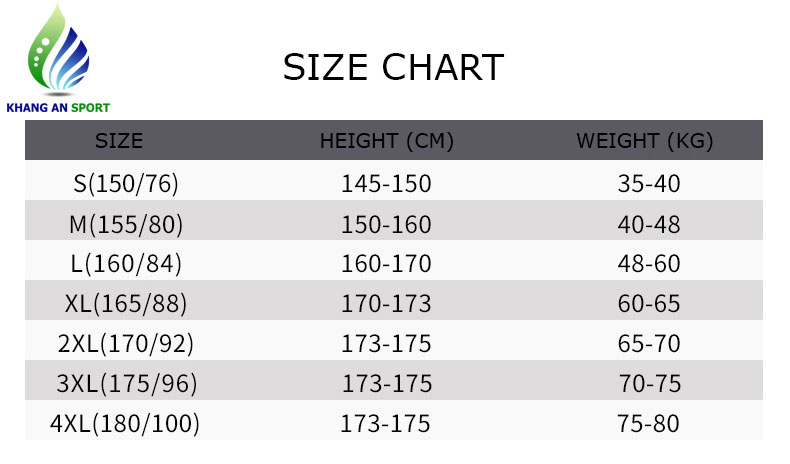Image resolution: width=790 pixels, height=464 pixels.
Task: Select the WEIGHT (KG) column header
Action: point(644,141)
